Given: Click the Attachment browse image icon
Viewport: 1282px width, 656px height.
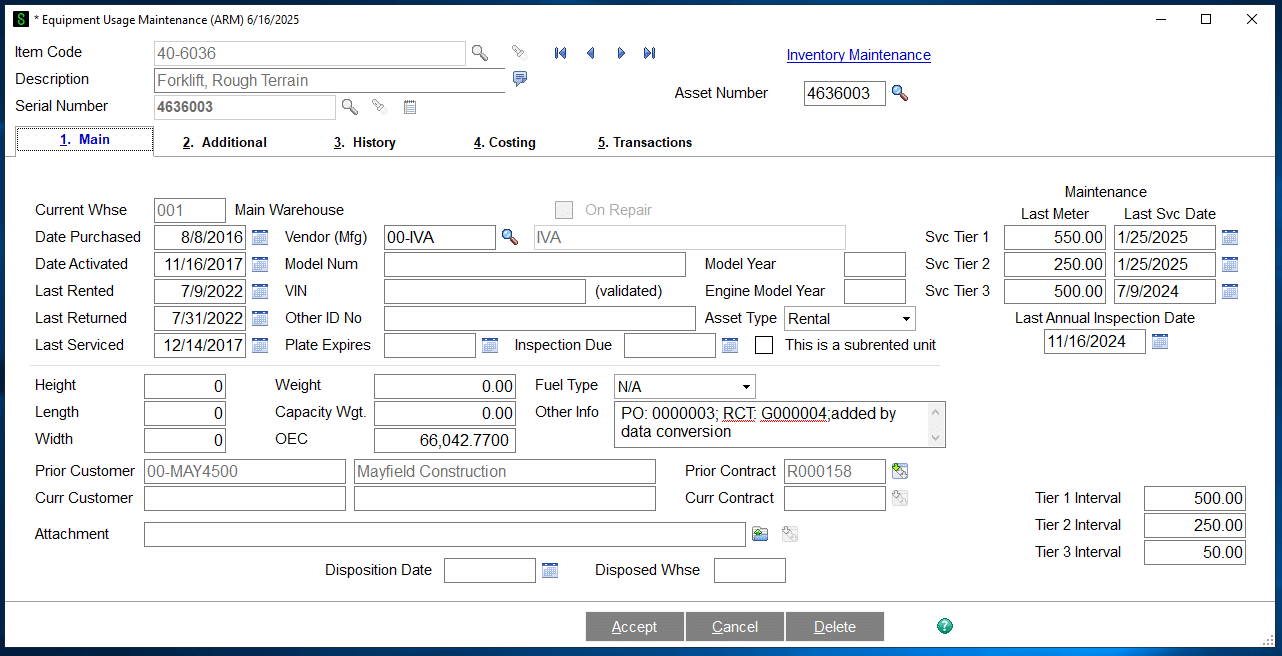Looking at the screenshot, I should tap(760, 534).
